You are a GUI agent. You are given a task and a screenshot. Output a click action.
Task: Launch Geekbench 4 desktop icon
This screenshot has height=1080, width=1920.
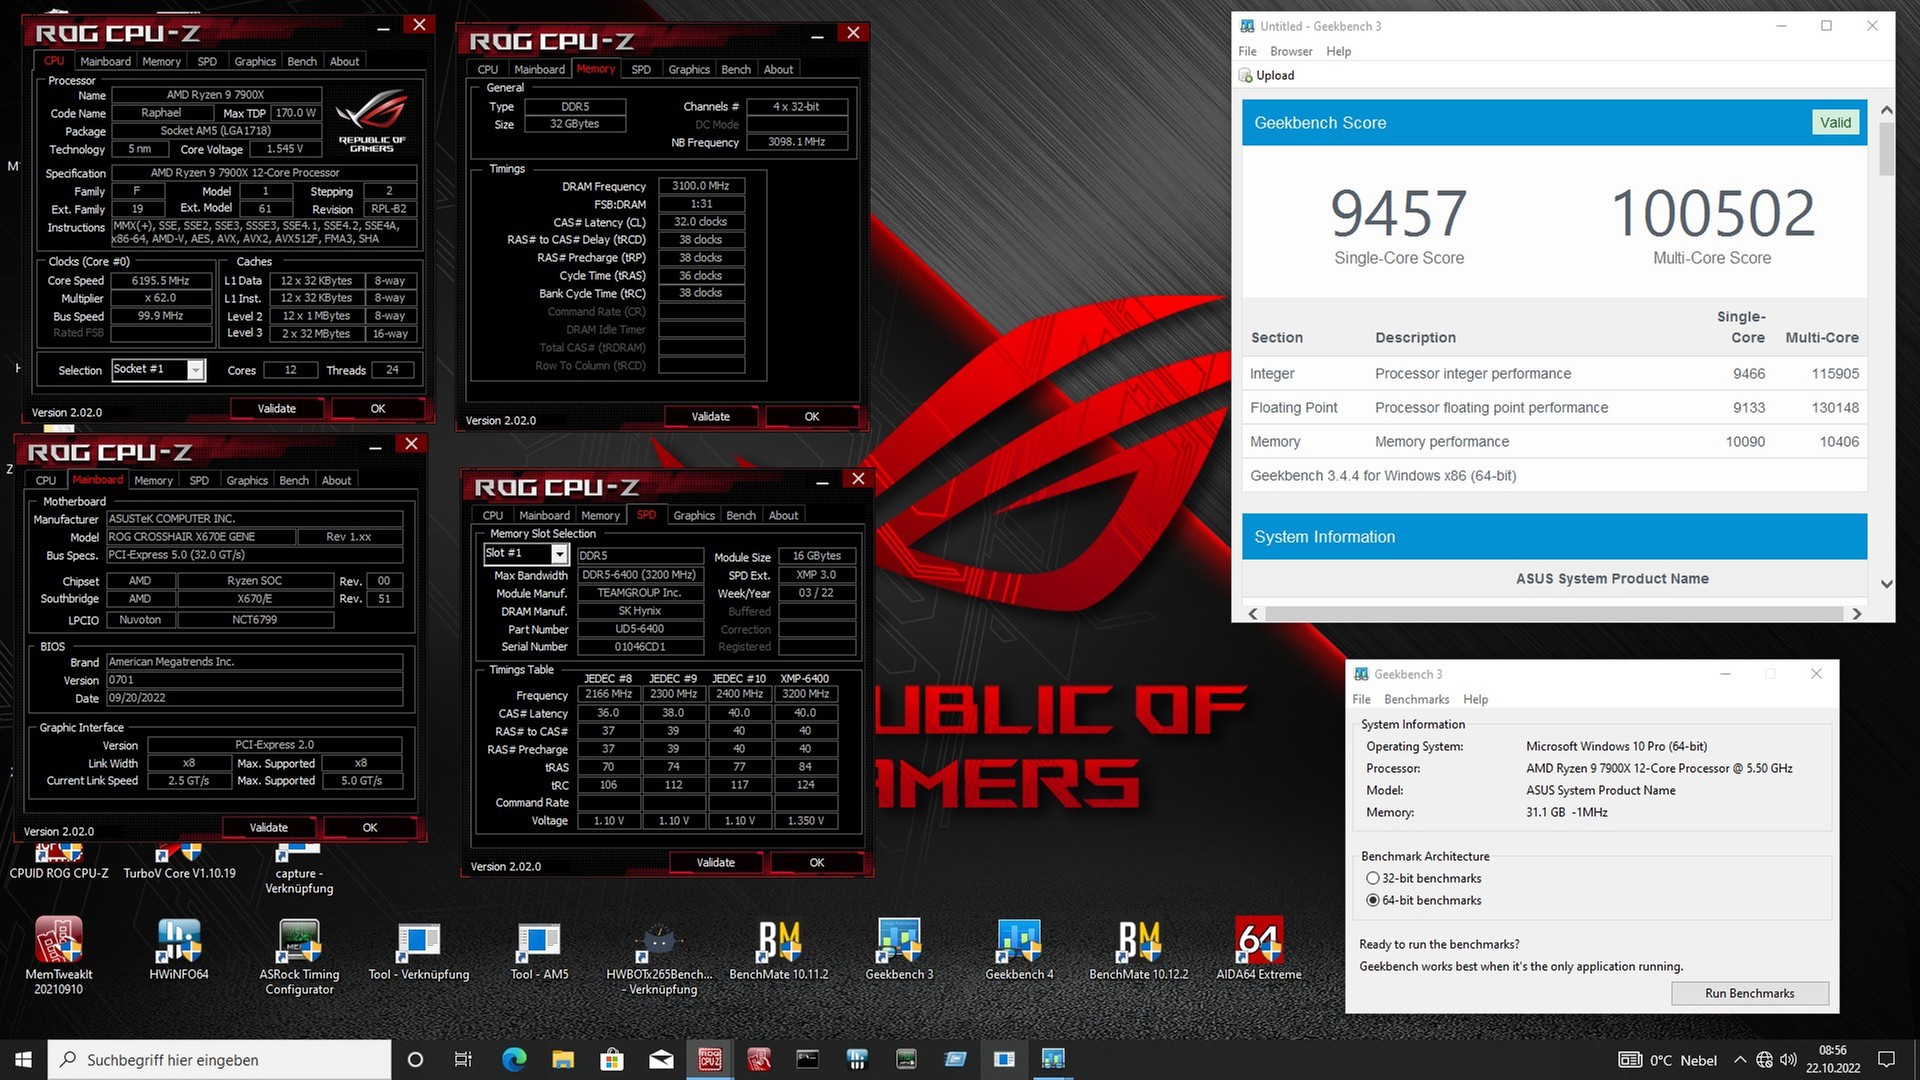[1019, 948]
